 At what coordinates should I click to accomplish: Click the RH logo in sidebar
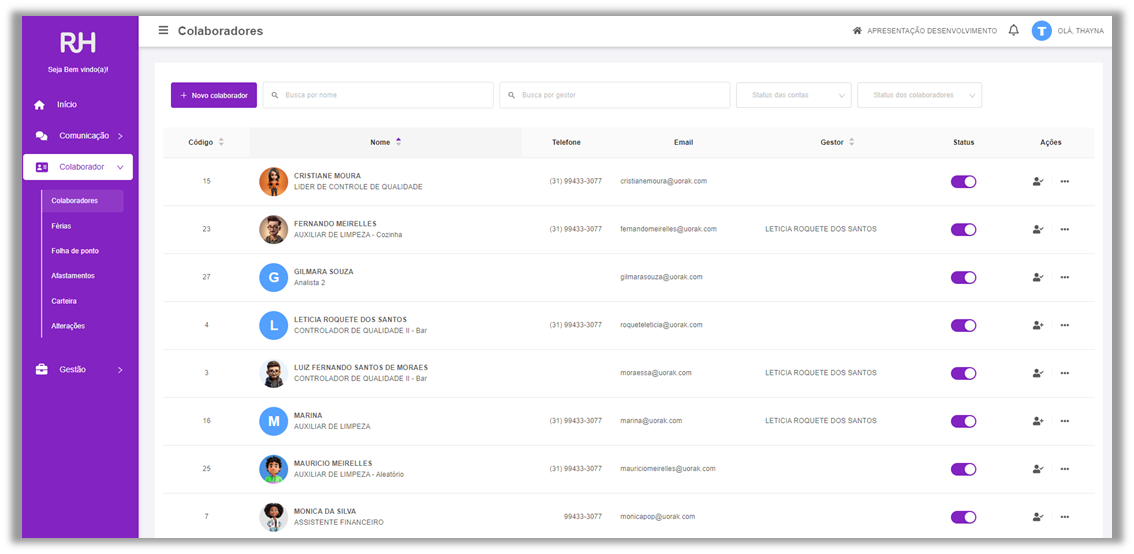pos(78,43)
